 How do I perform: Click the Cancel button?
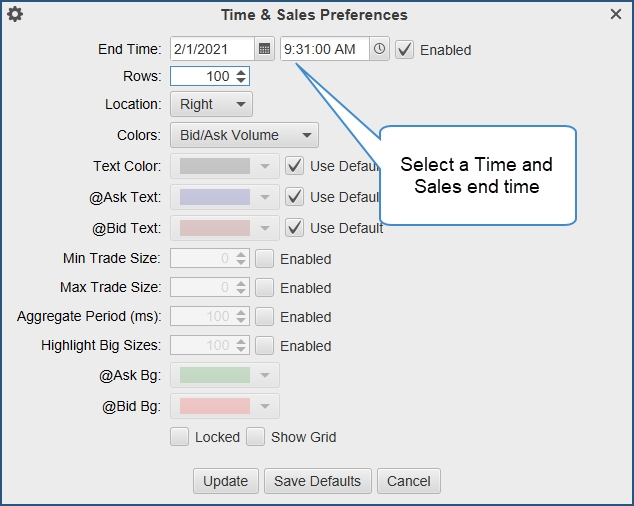point(409,481)
